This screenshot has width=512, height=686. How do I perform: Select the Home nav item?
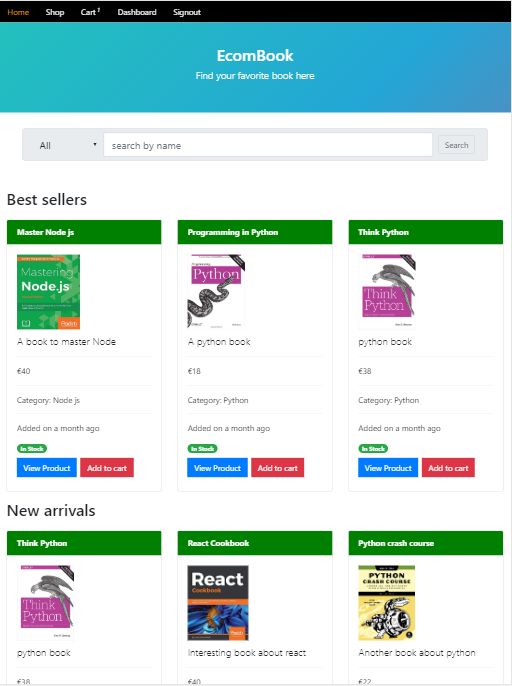tap(18, 12)
